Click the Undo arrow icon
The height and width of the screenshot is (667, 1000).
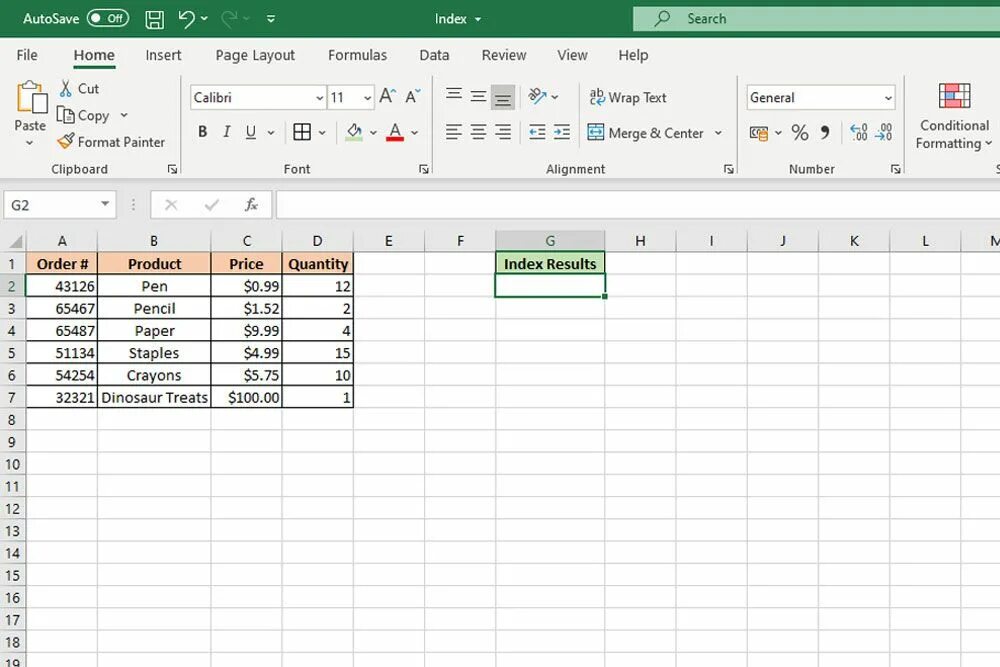pos(186,18)
